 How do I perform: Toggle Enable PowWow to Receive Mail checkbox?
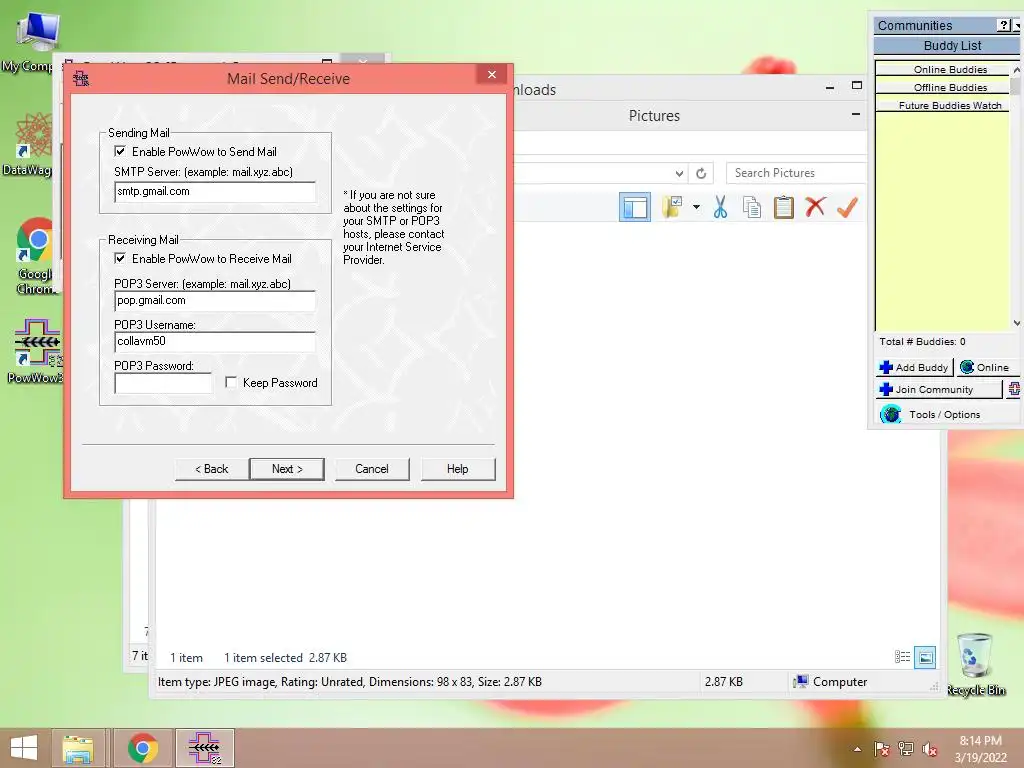pos(120,259)
